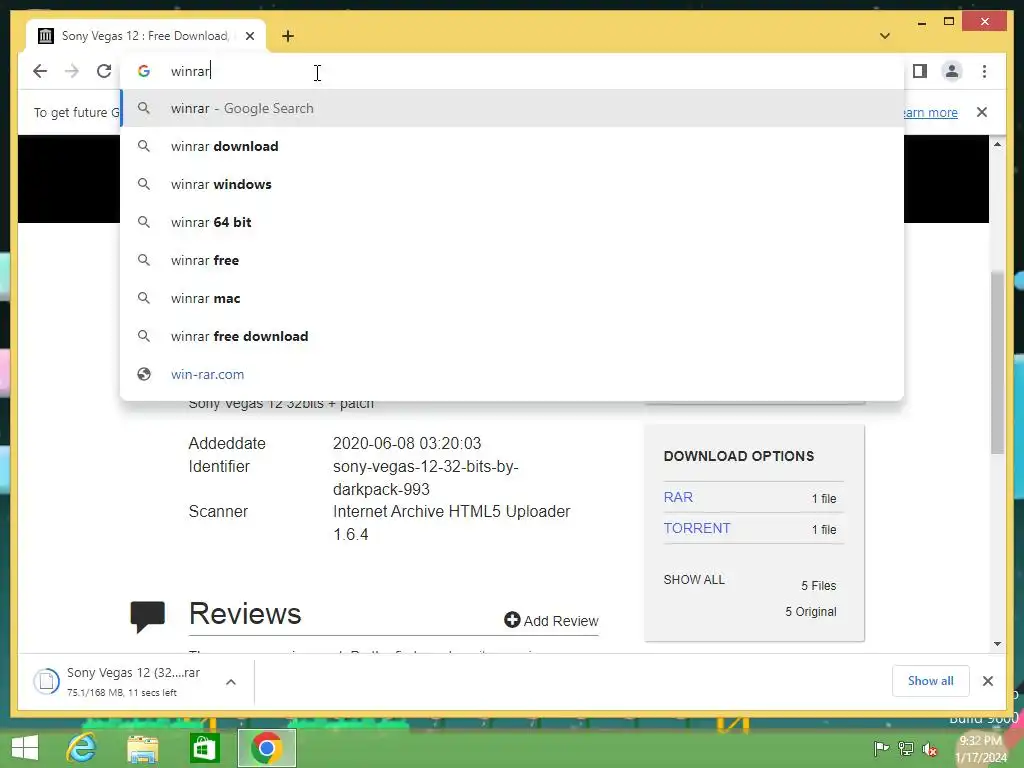Click Add Review link
The height and width of the screenshot is (768, 1024).
551,620
